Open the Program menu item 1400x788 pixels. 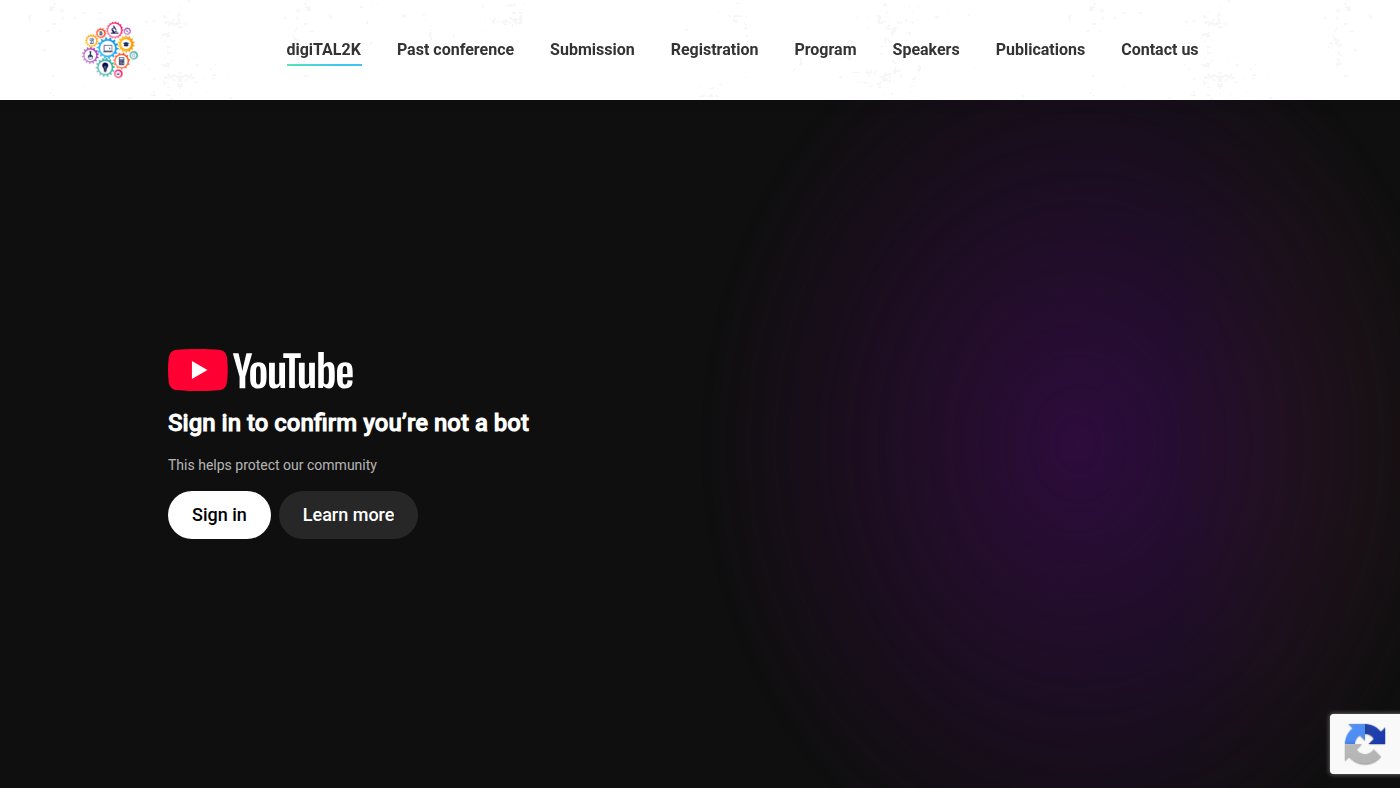[x=825, y=50]
